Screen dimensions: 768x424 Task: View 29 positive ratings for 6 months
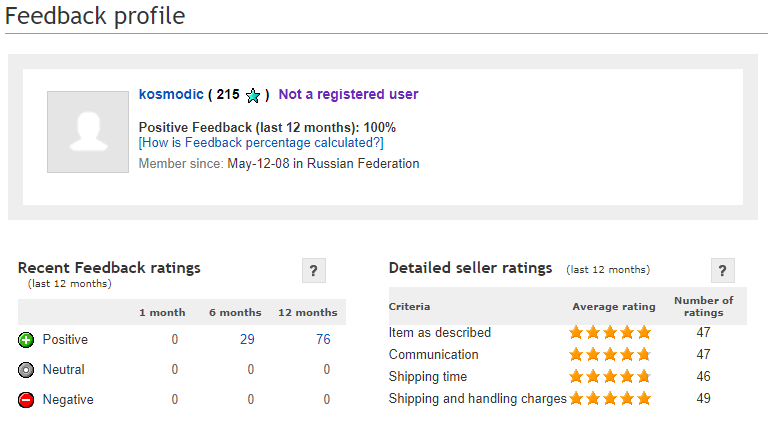[x=247, y=339]
